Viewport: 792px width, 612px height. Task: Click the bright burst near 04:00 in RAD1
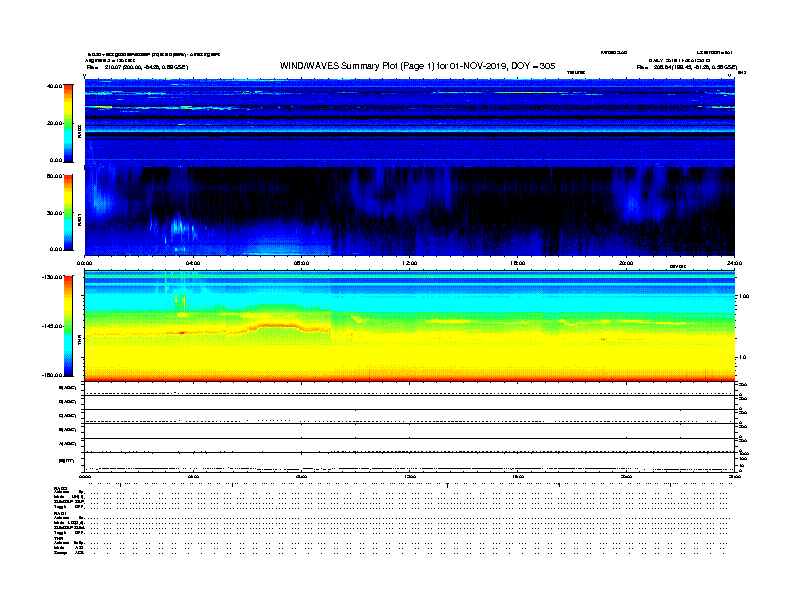pyautogui.click(x=178, y=226)
